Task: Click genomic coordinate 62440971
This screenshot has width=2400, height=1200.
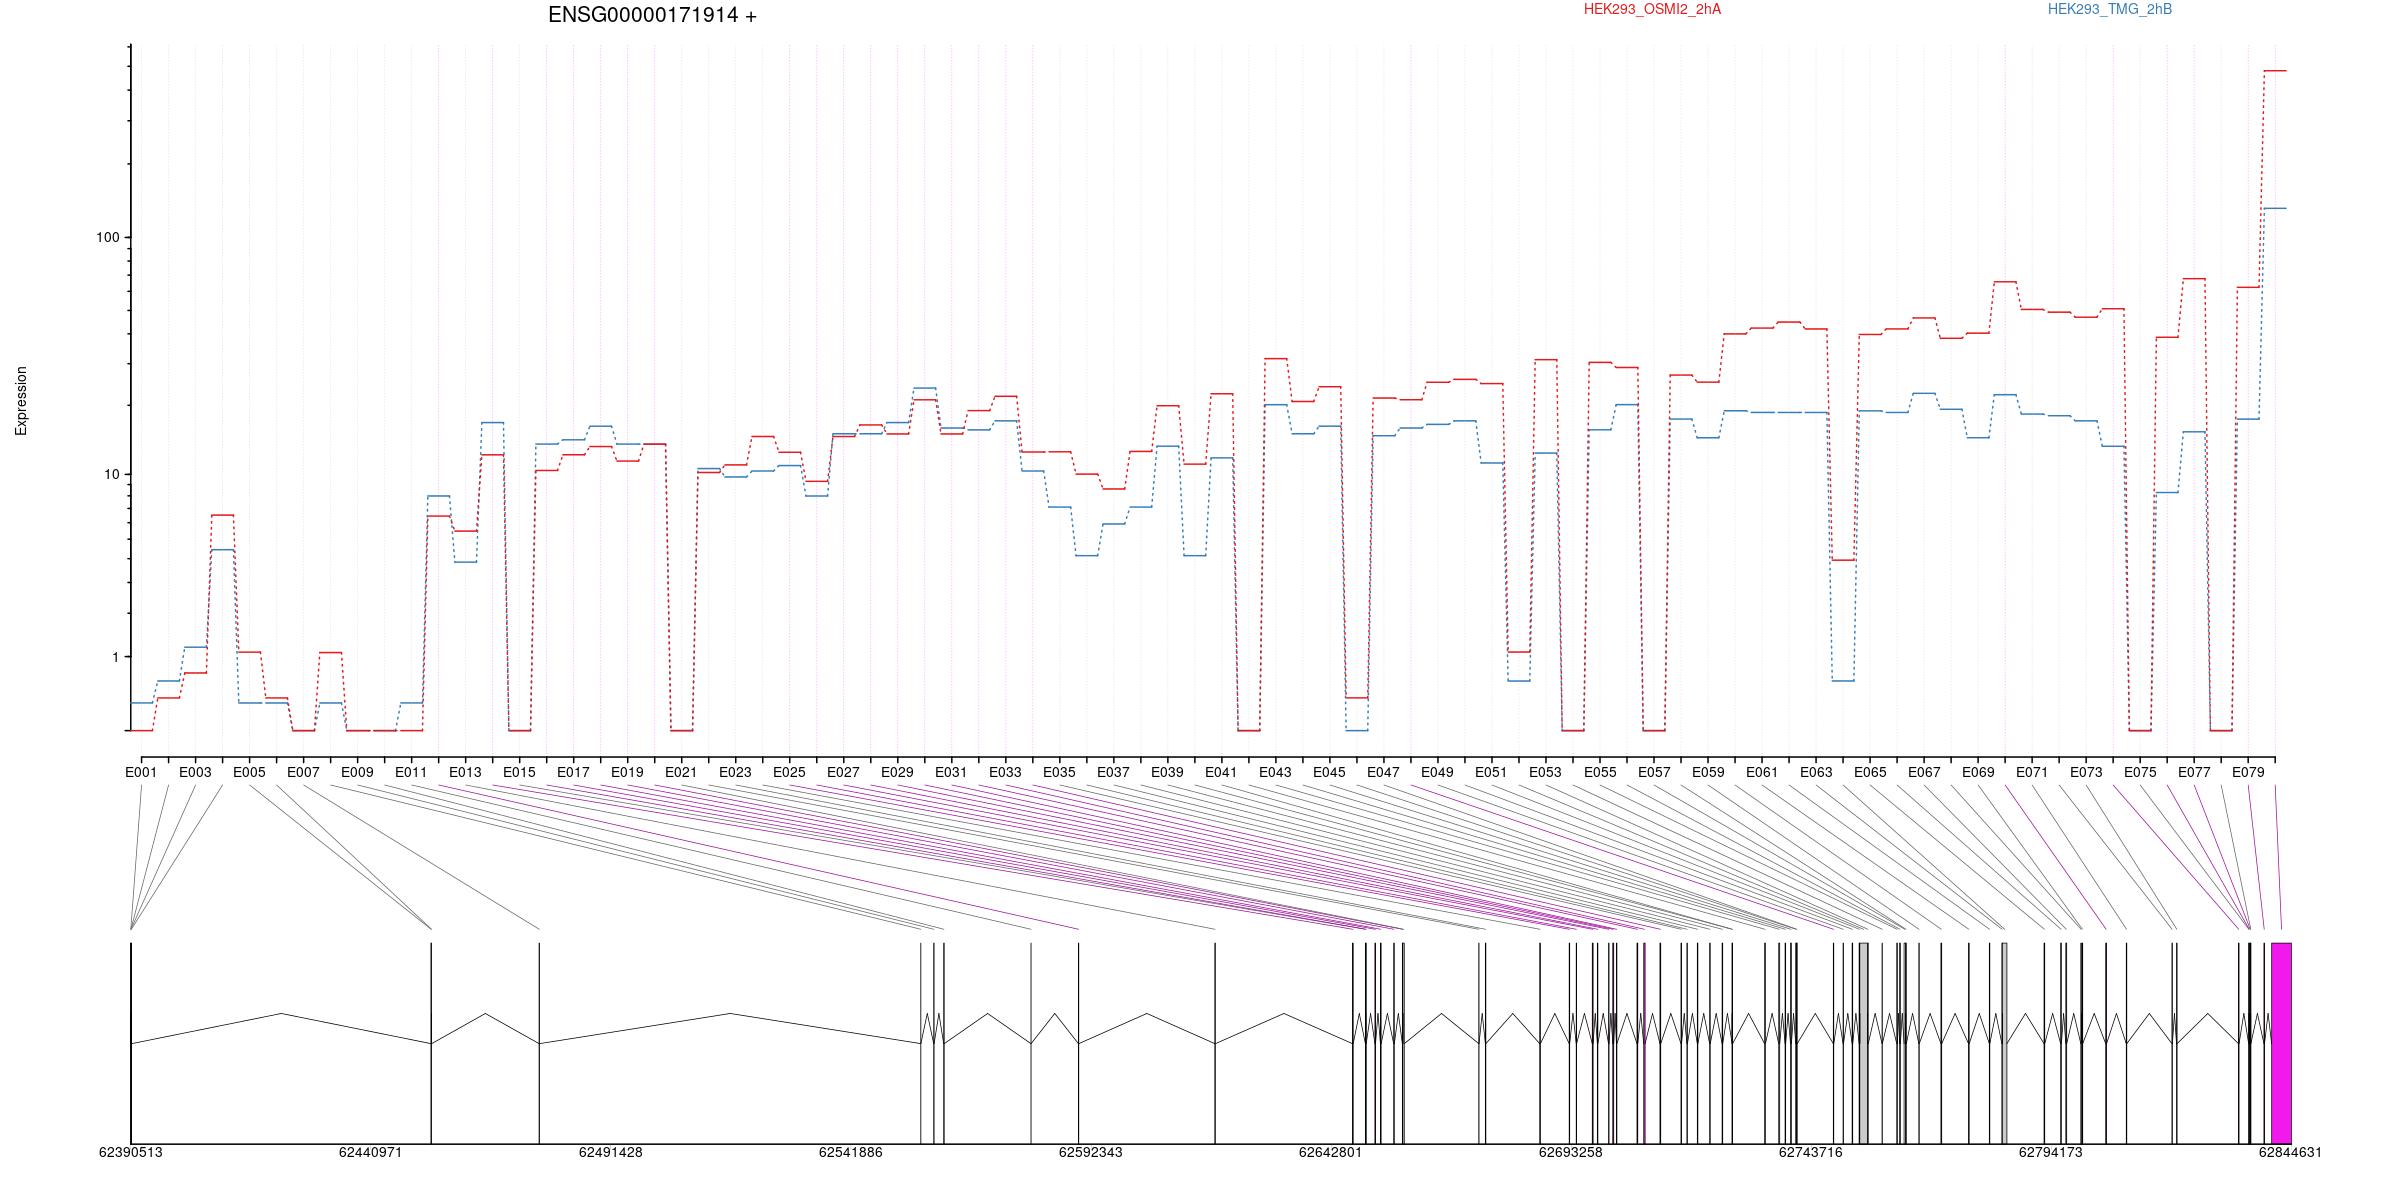Action: [x=370, y=1152]
